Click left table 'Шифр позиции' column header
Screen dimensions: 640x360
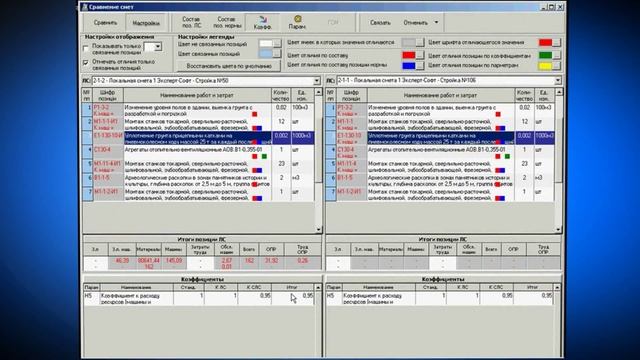[x=108, y=96]
